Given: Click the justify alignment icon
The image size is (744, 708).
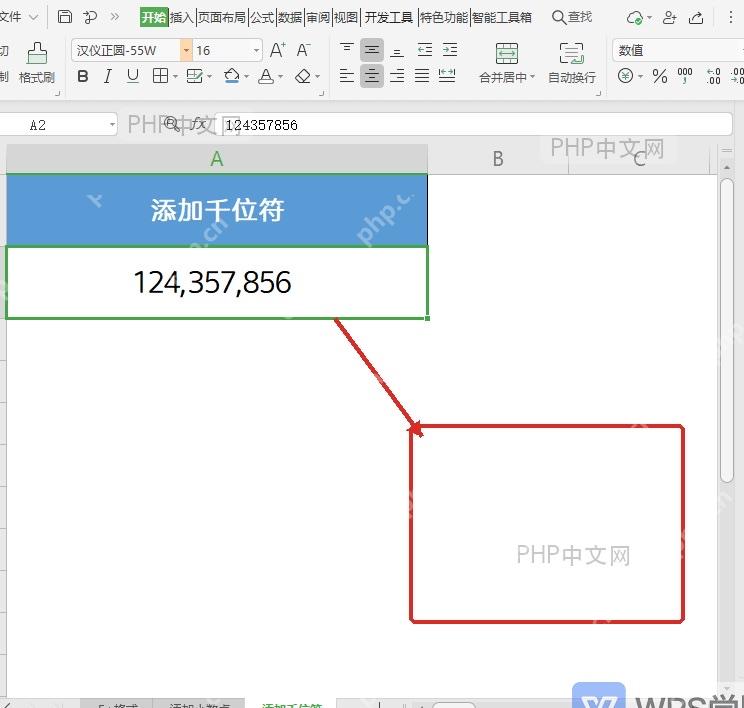Looking at the screenshot, I should (422, 76).
